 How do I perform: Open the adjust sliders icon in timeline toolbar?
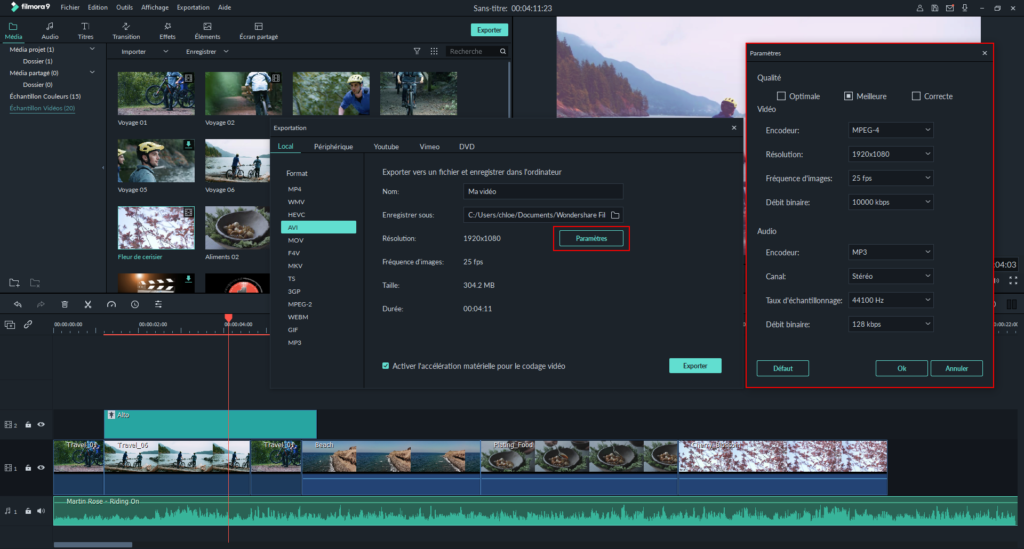(158, 304)
